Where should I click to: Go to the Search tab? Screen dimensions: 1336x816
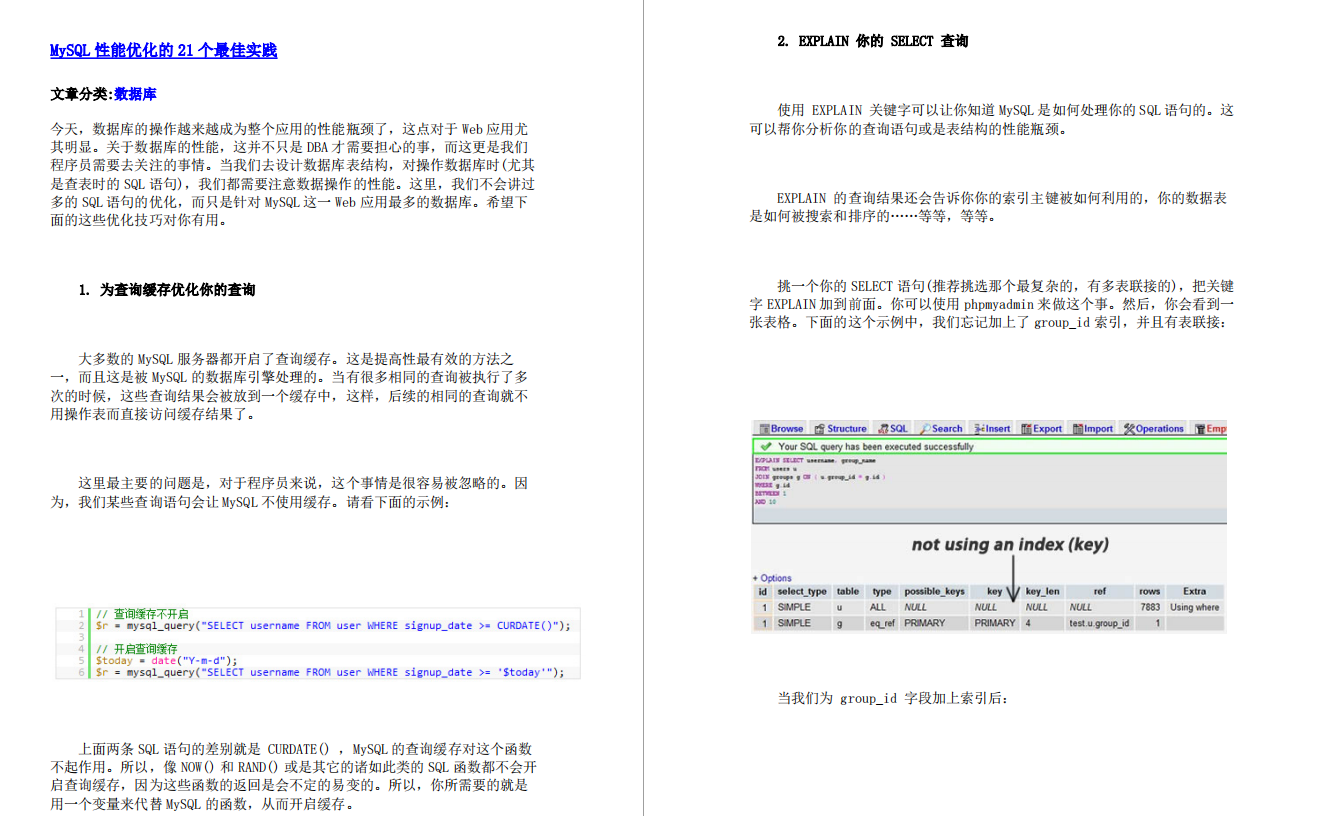pos(941,428)
